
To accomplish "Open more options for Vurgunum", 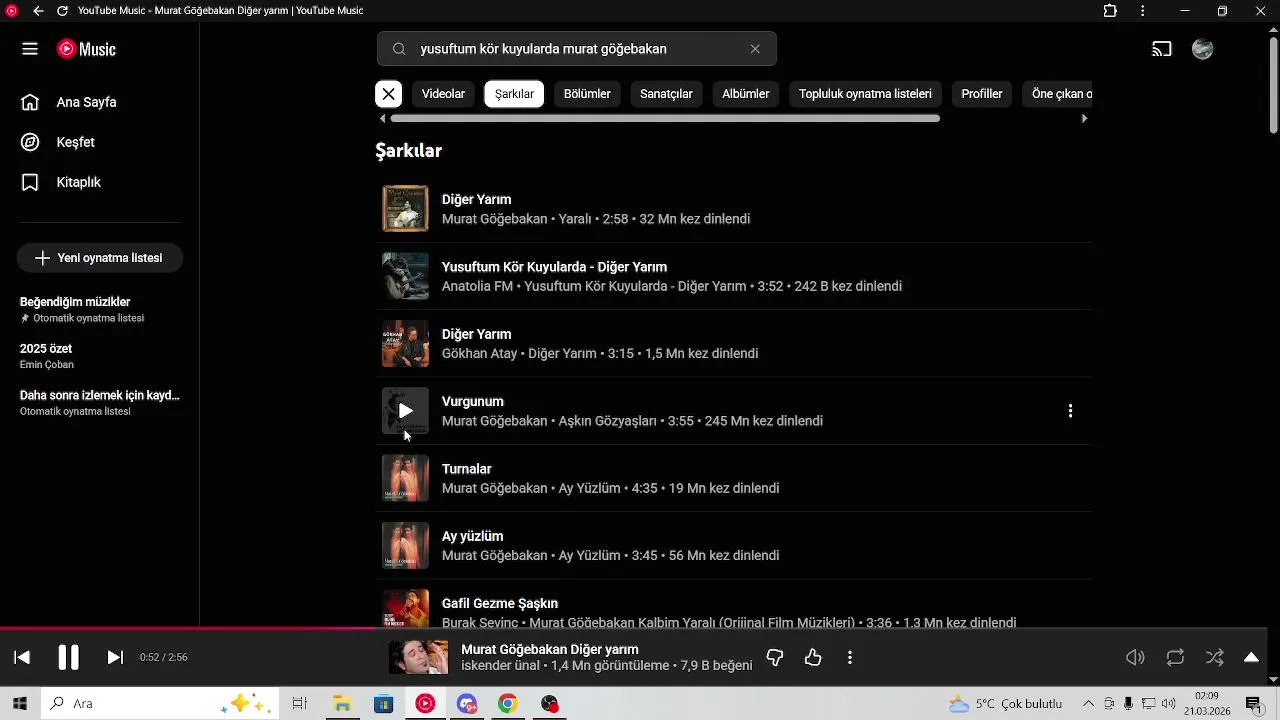I will click(1070, 411).
